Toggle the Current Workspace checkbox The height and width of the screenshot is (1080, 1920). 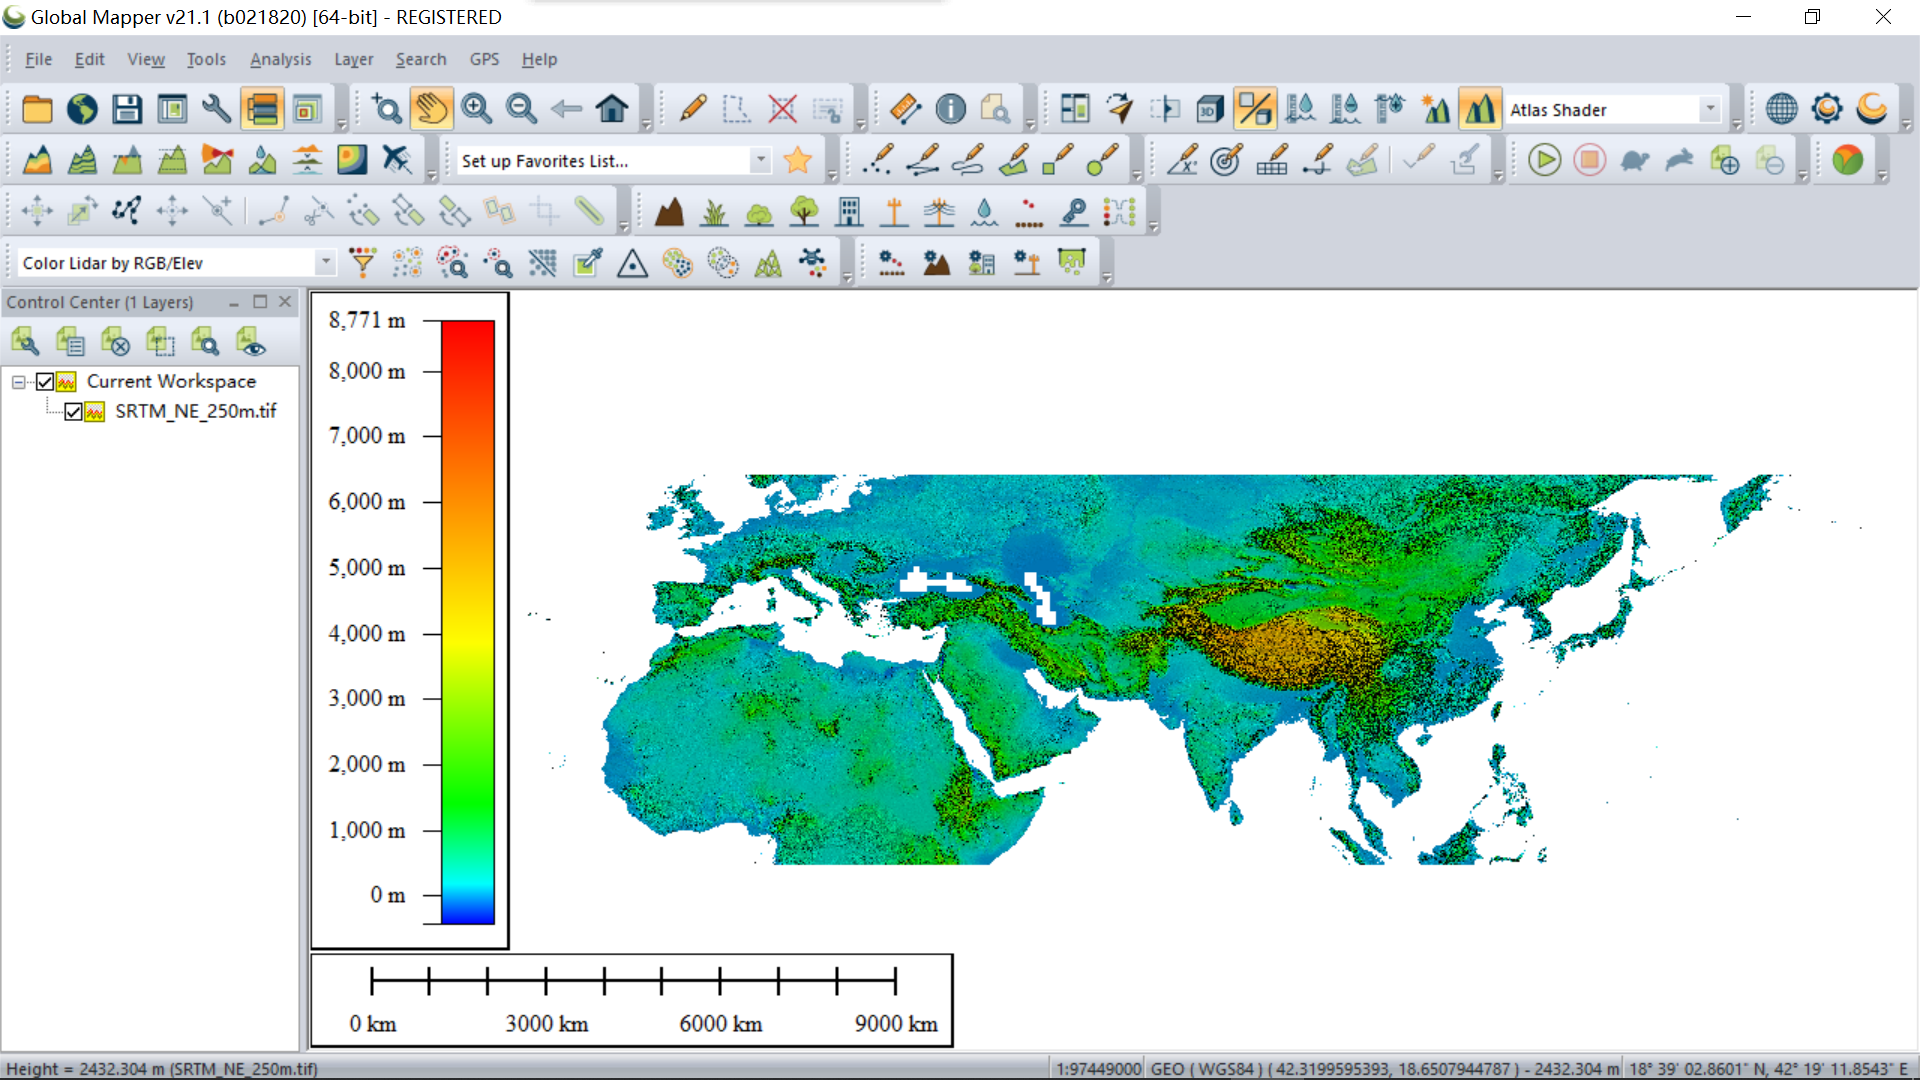(x=45, y=382)
